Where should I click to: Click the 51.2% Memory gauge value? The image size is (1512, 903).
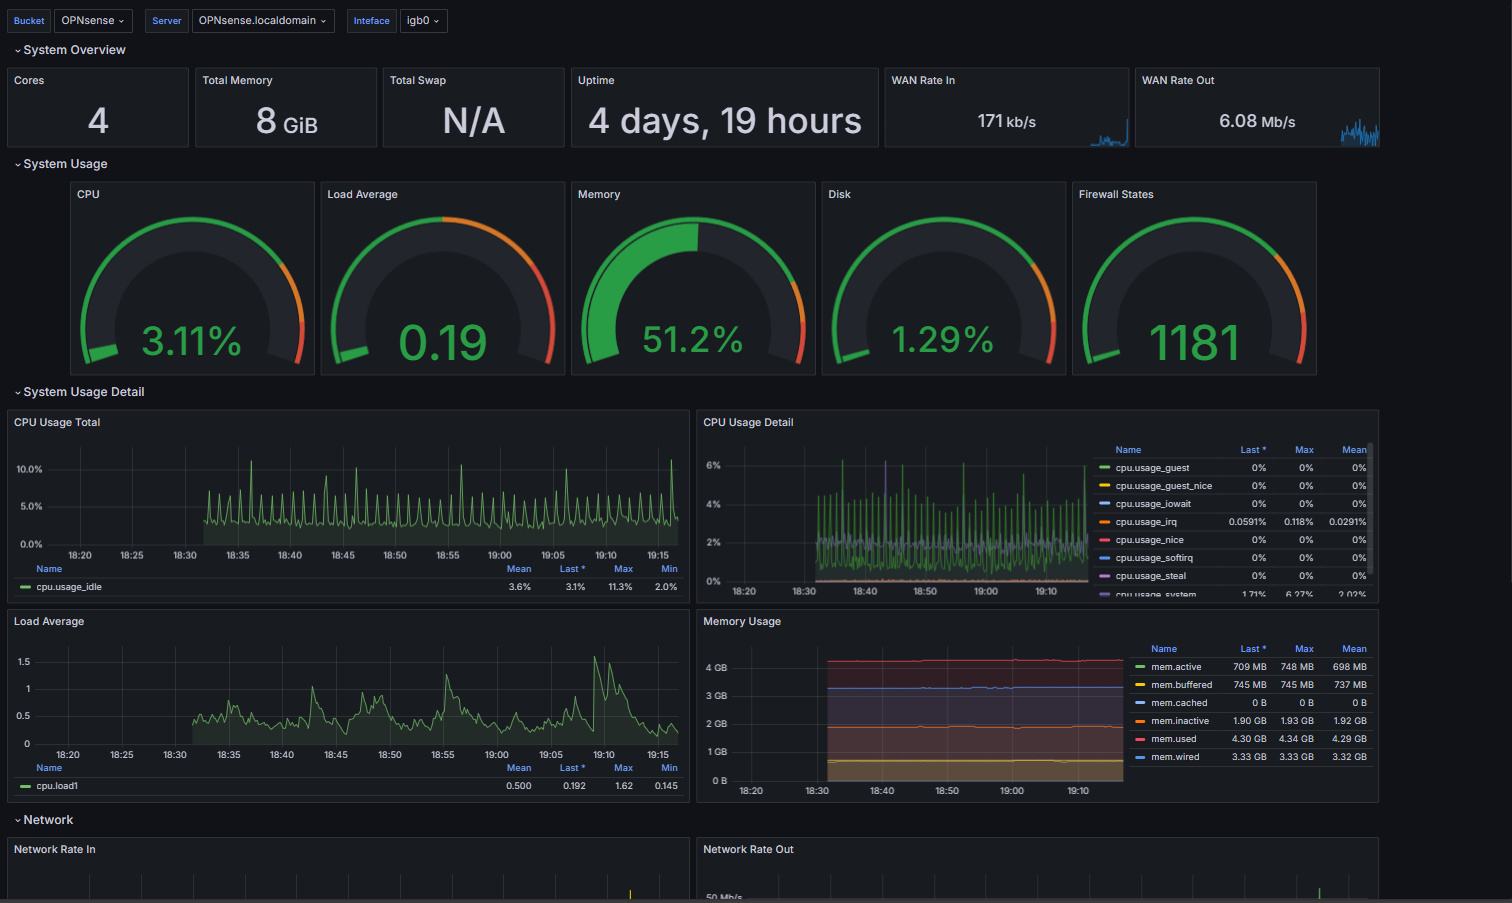coord(692,340)
